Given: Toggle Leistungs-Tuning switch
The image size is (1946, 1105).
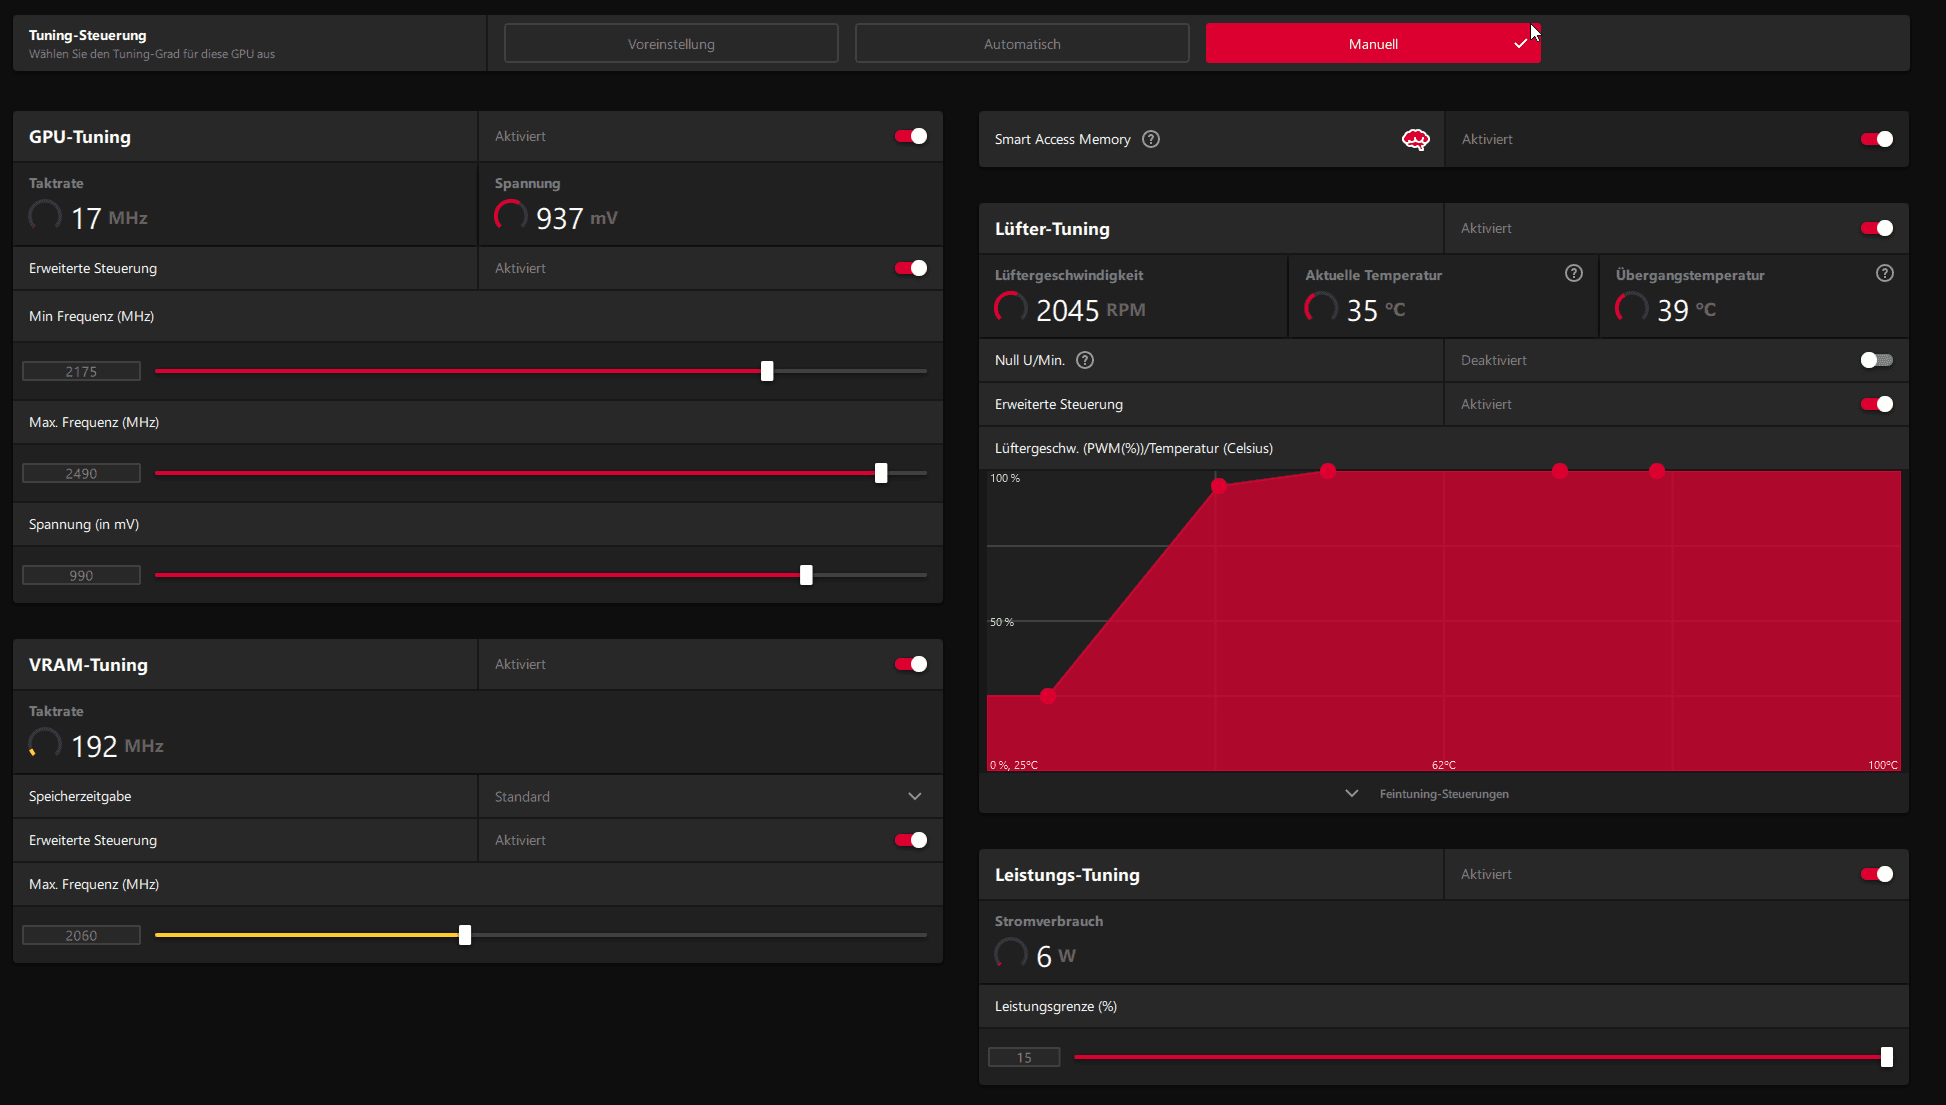Looking at the screenshot, I should click(x=1877, y=874).
